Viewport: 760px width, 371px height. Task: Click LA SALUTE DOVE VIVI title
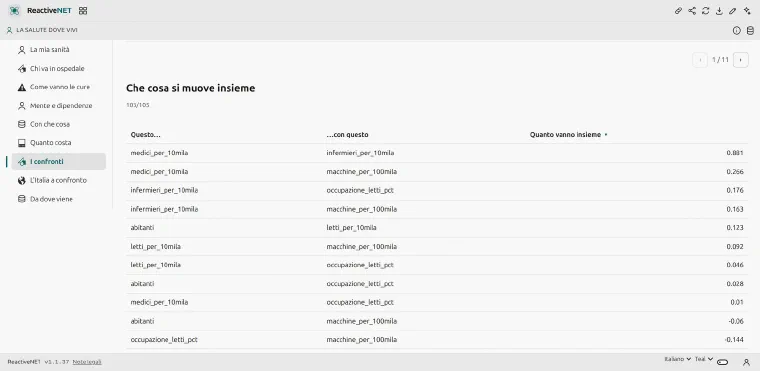pos(47,30)
